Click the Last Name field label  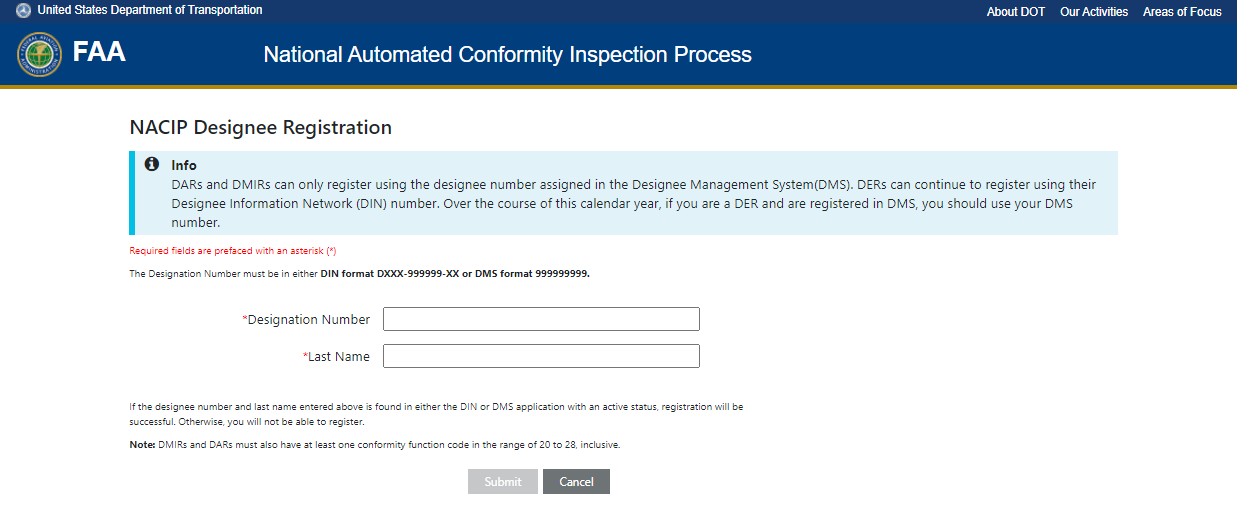338,357
